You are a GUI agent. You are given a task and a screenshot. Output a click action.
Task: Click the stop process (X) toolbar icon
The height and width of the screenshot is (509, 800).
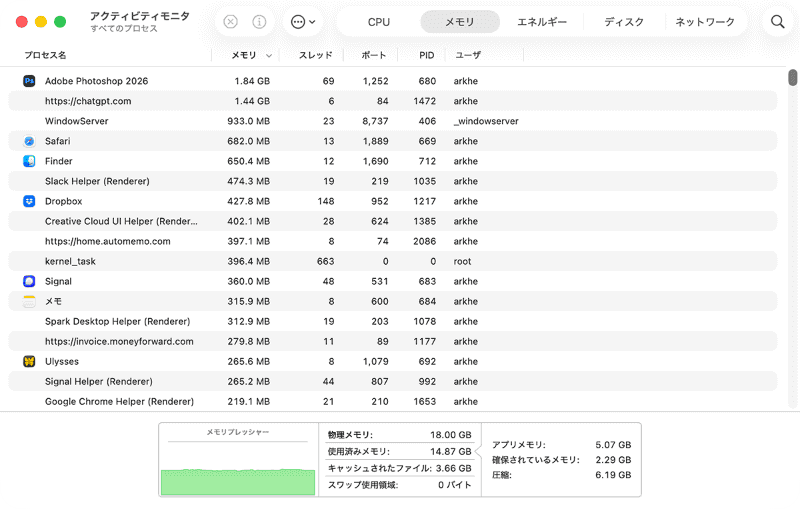pyautogui.click(x=231, y=22)
